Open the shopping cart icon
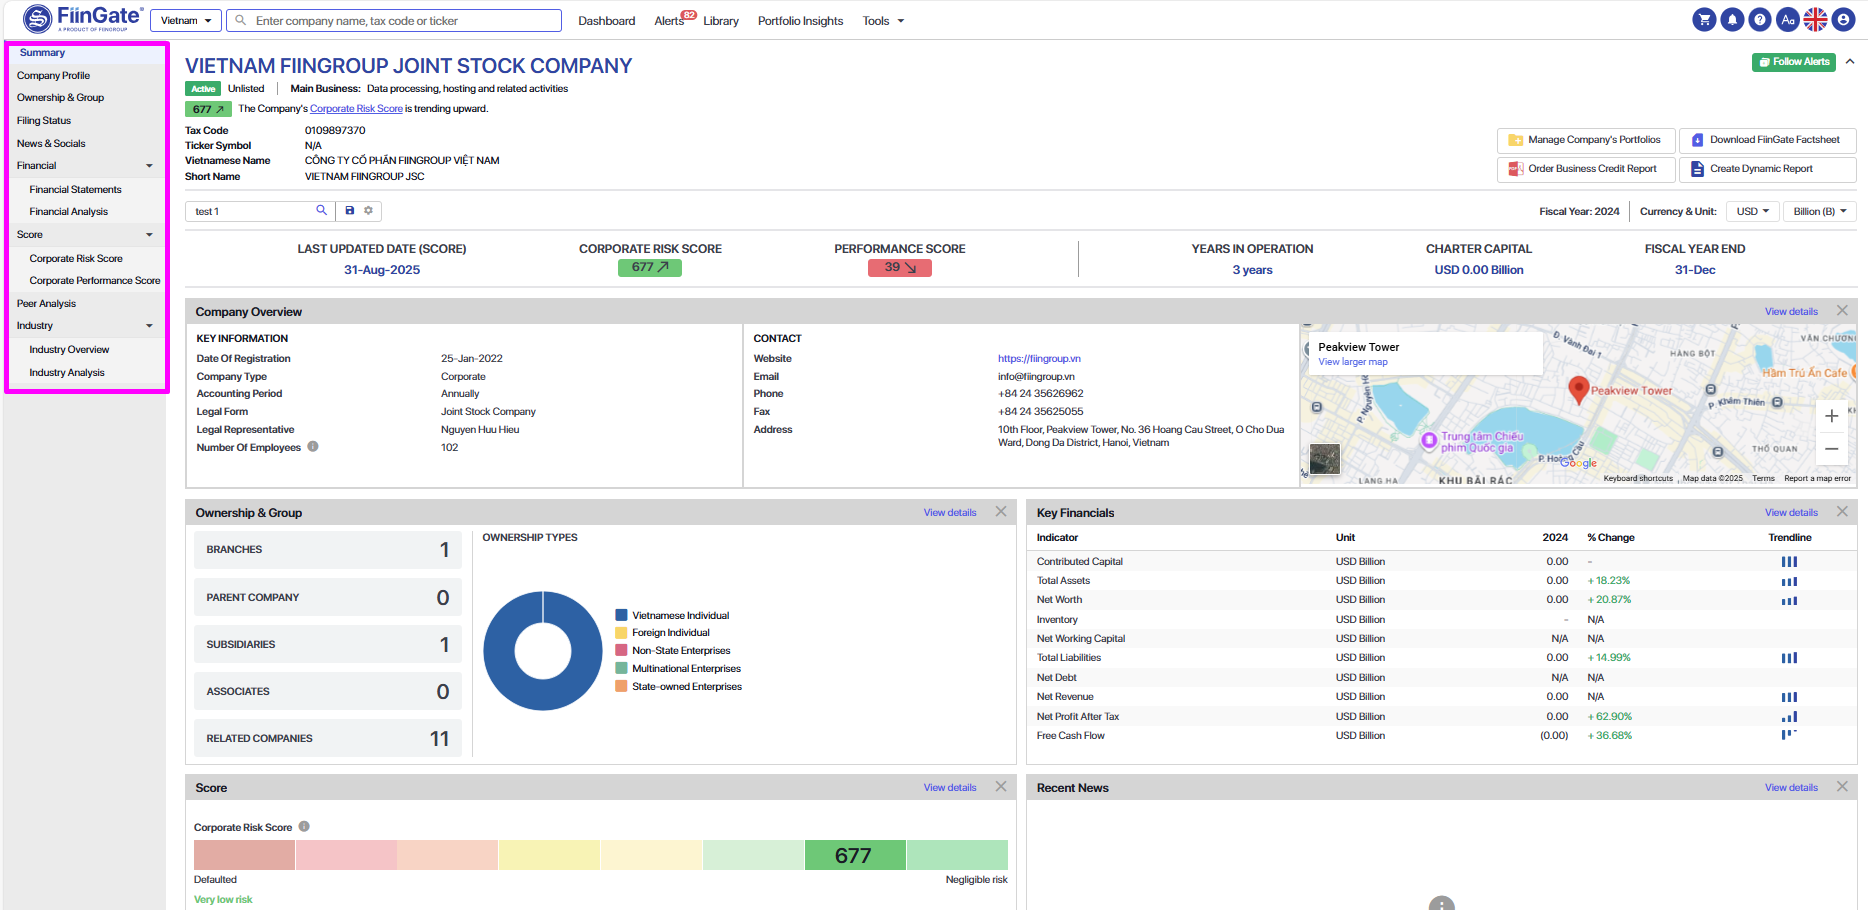The height and width of the screenshot is (910, 1868). 1704,19
